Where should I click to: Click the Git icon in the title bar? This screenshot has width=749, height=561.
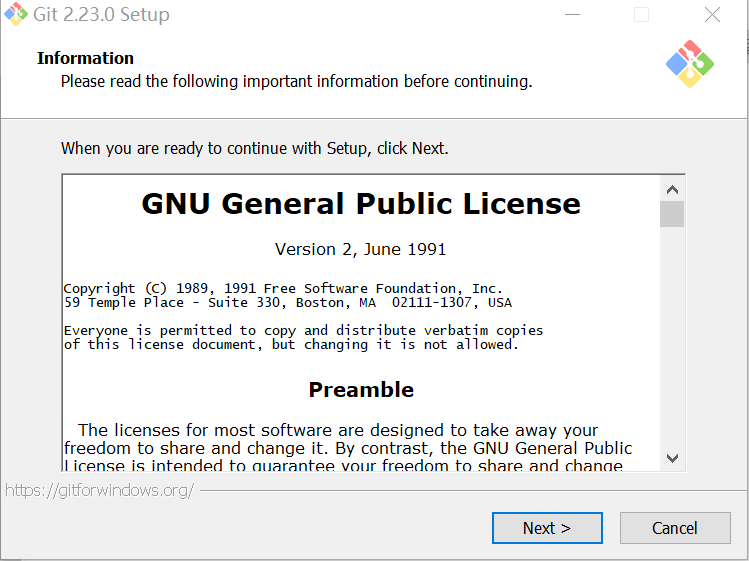(x=16, y=15)
